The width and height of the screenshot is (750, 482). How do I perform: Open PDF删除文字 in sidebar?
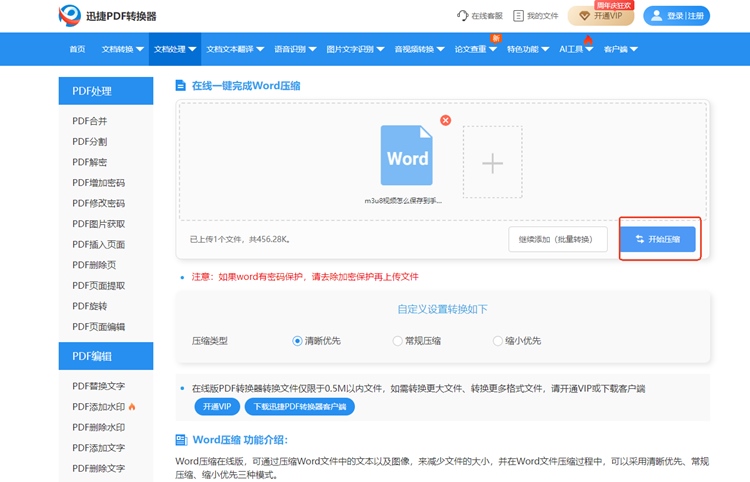tap(99, 468)
